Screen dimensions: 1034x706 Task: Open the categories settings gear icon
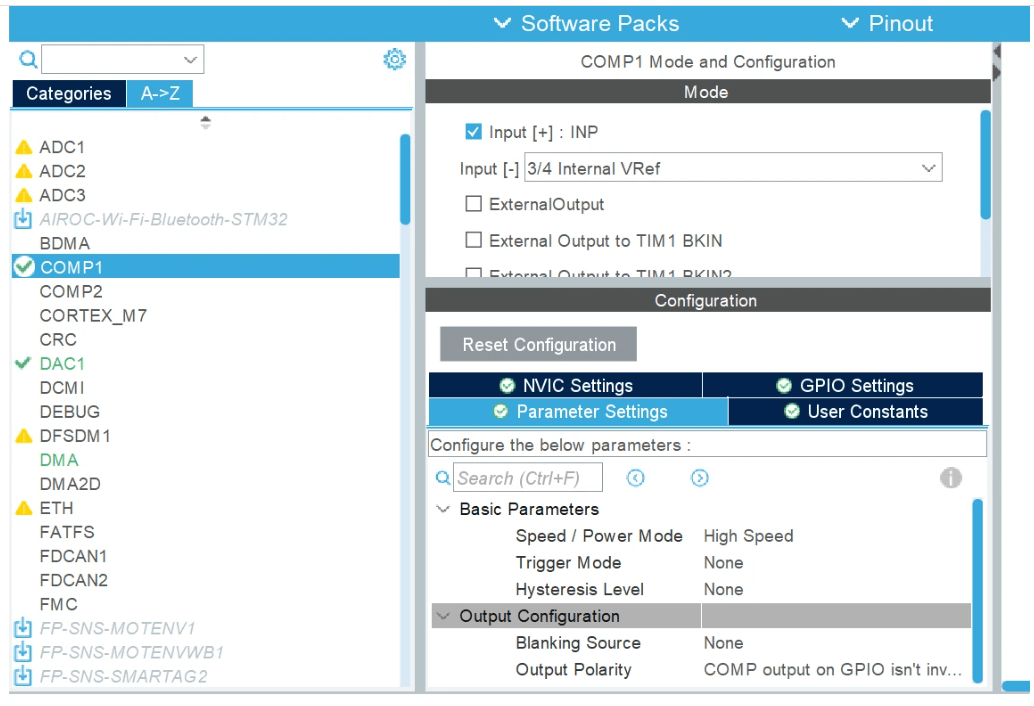[x=395, y=60]
